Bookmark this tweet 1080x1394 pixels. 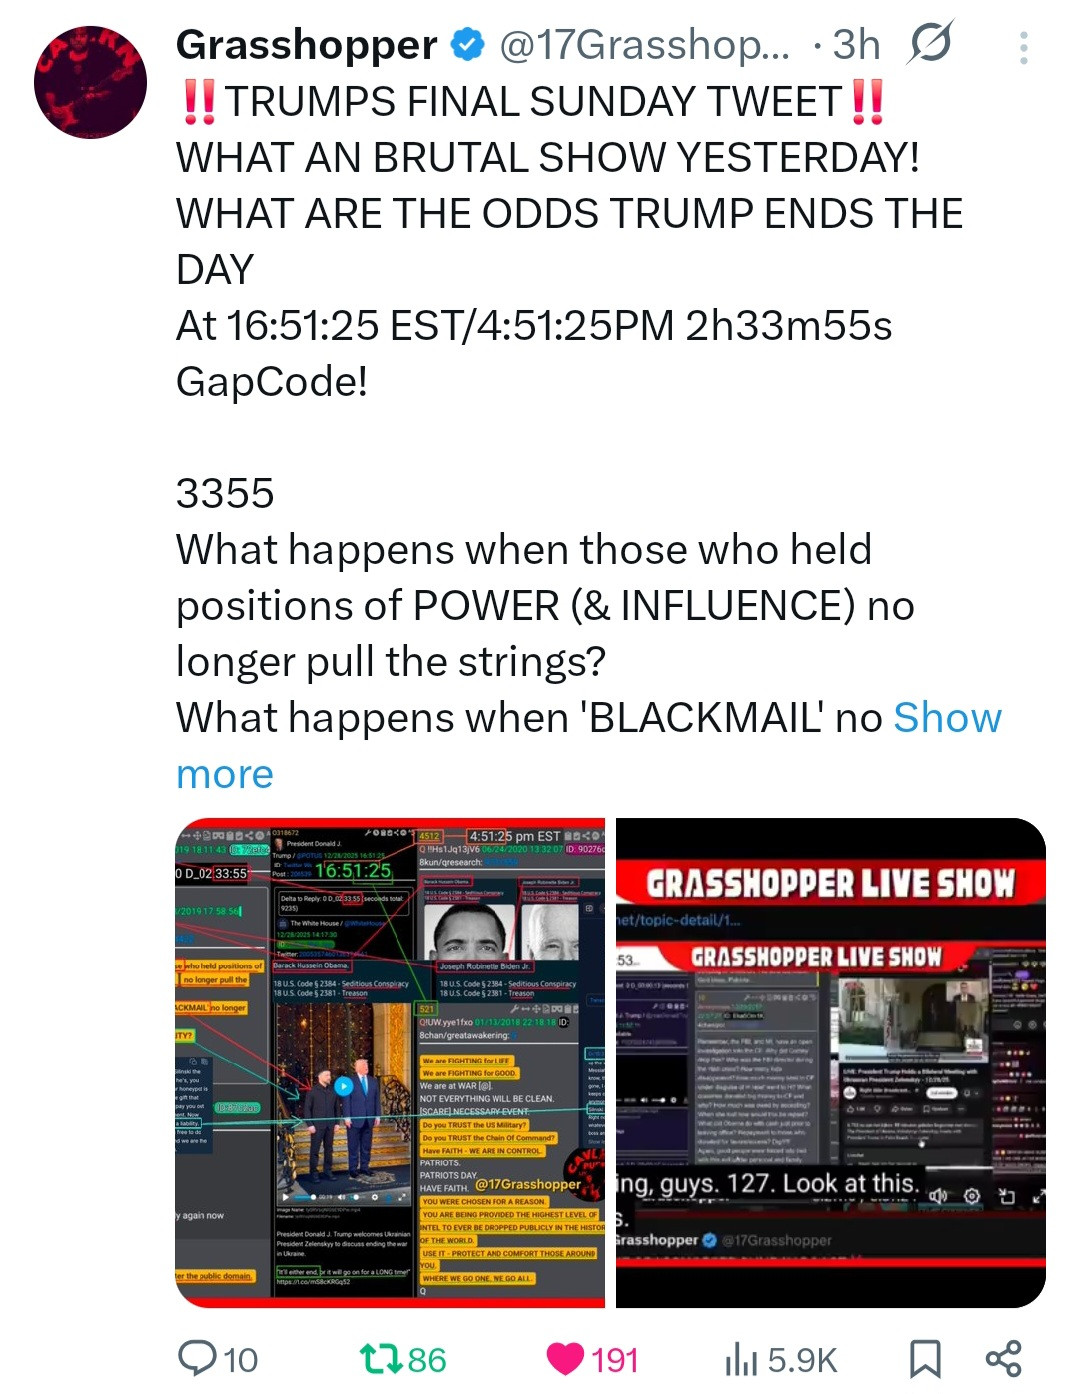pos(924,1359)
